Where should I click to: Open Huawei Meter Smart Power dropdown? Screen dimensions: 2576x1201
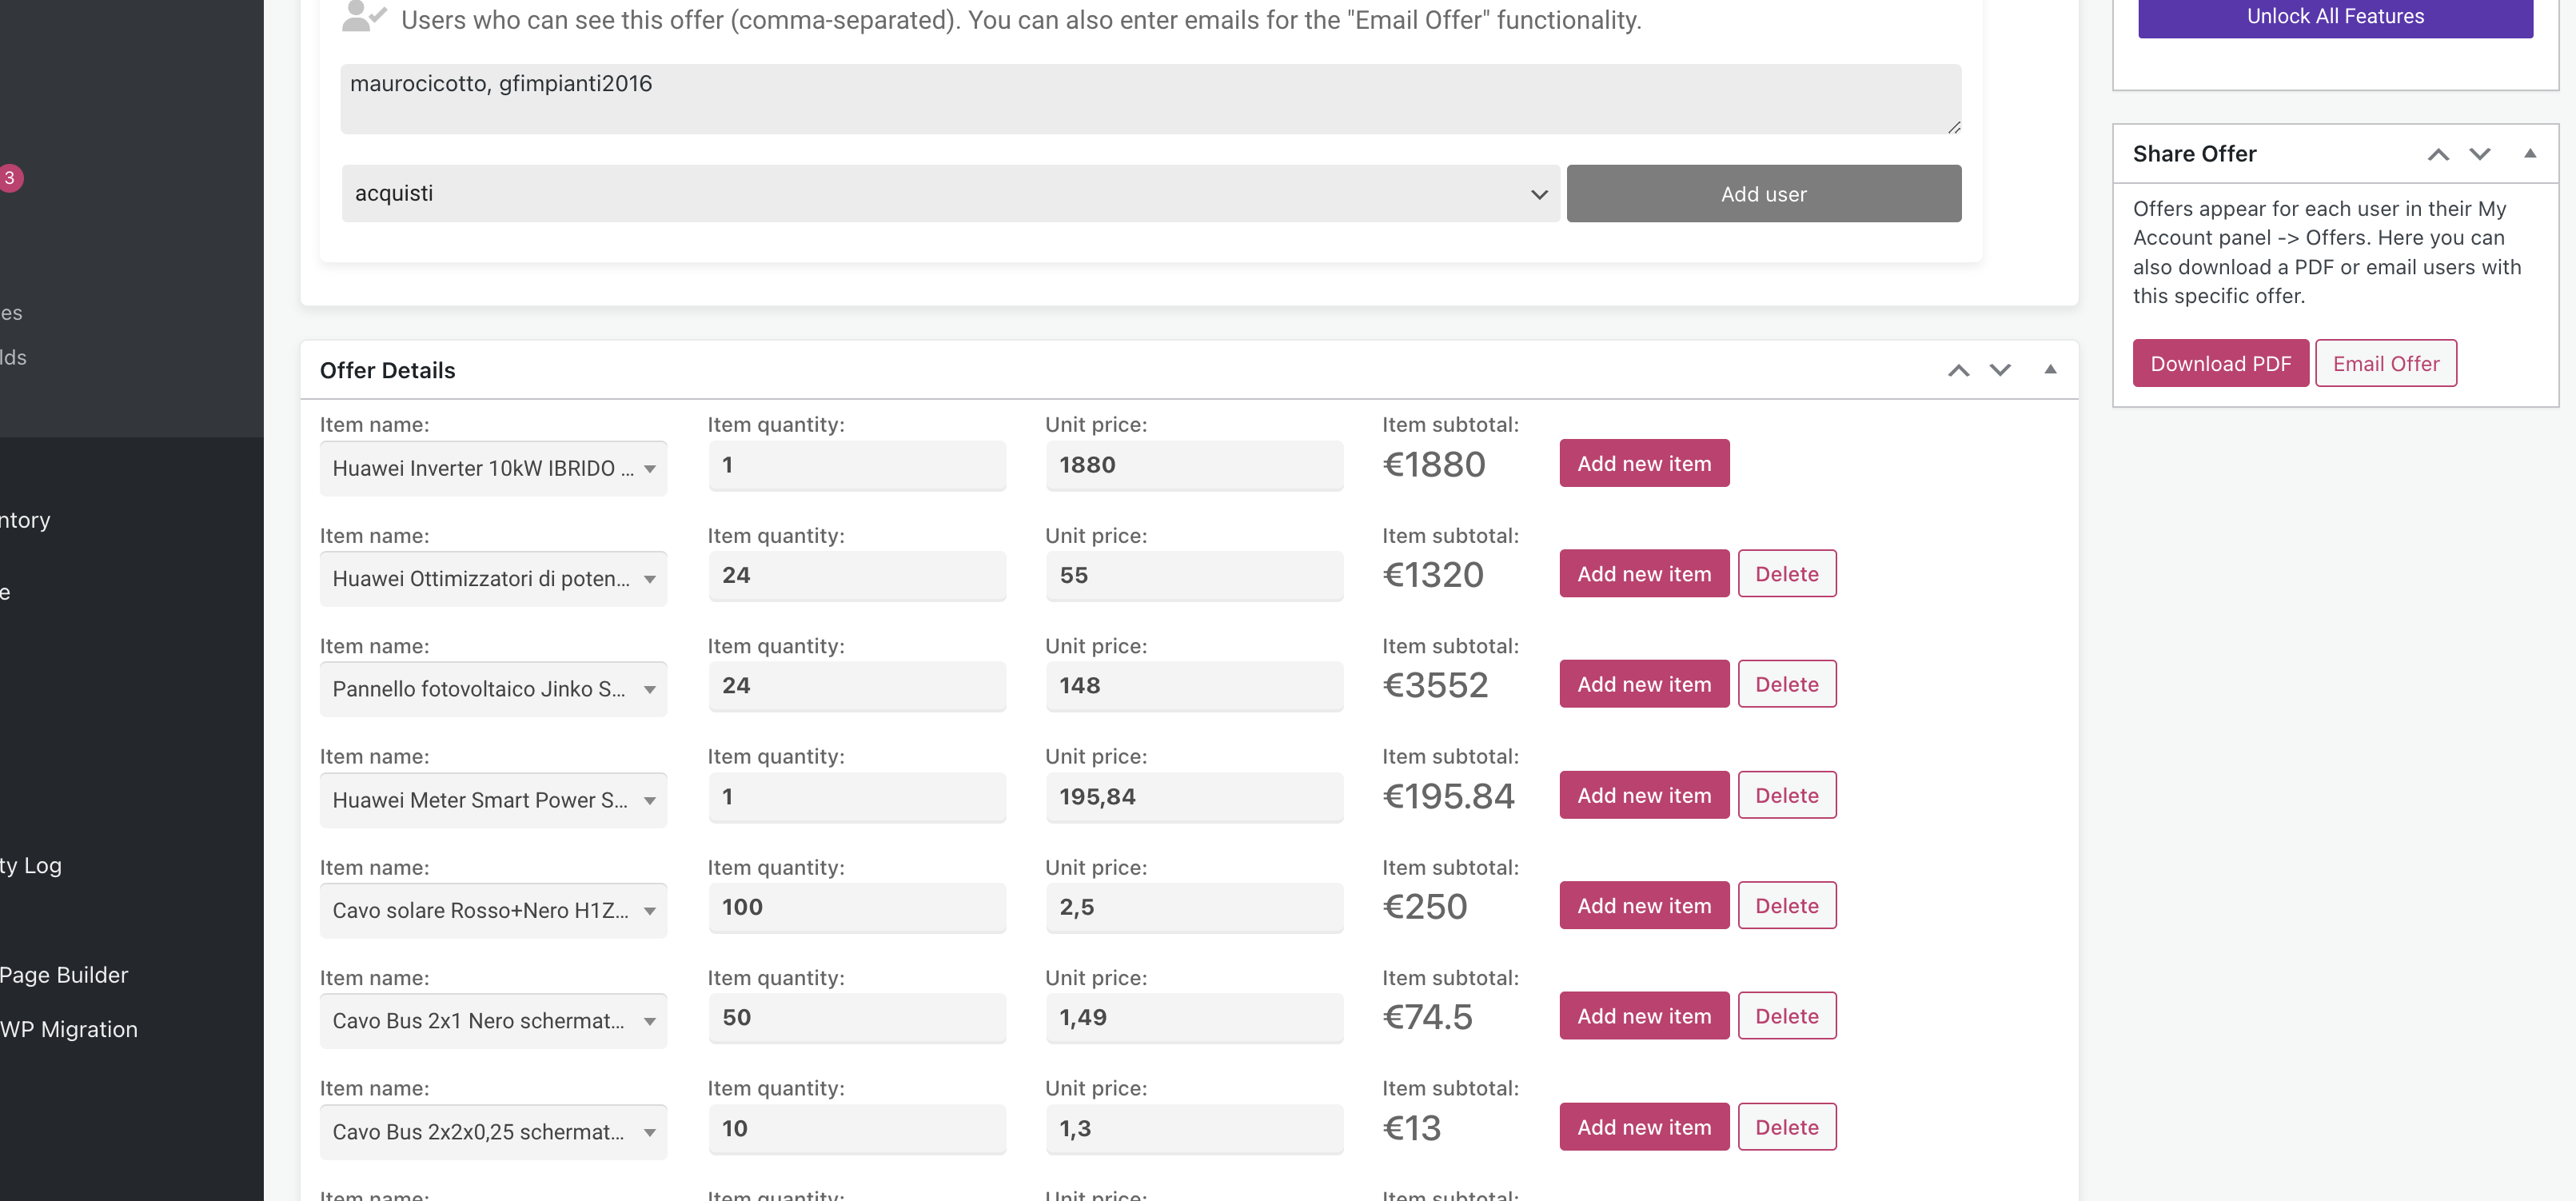tap(493, 800)
